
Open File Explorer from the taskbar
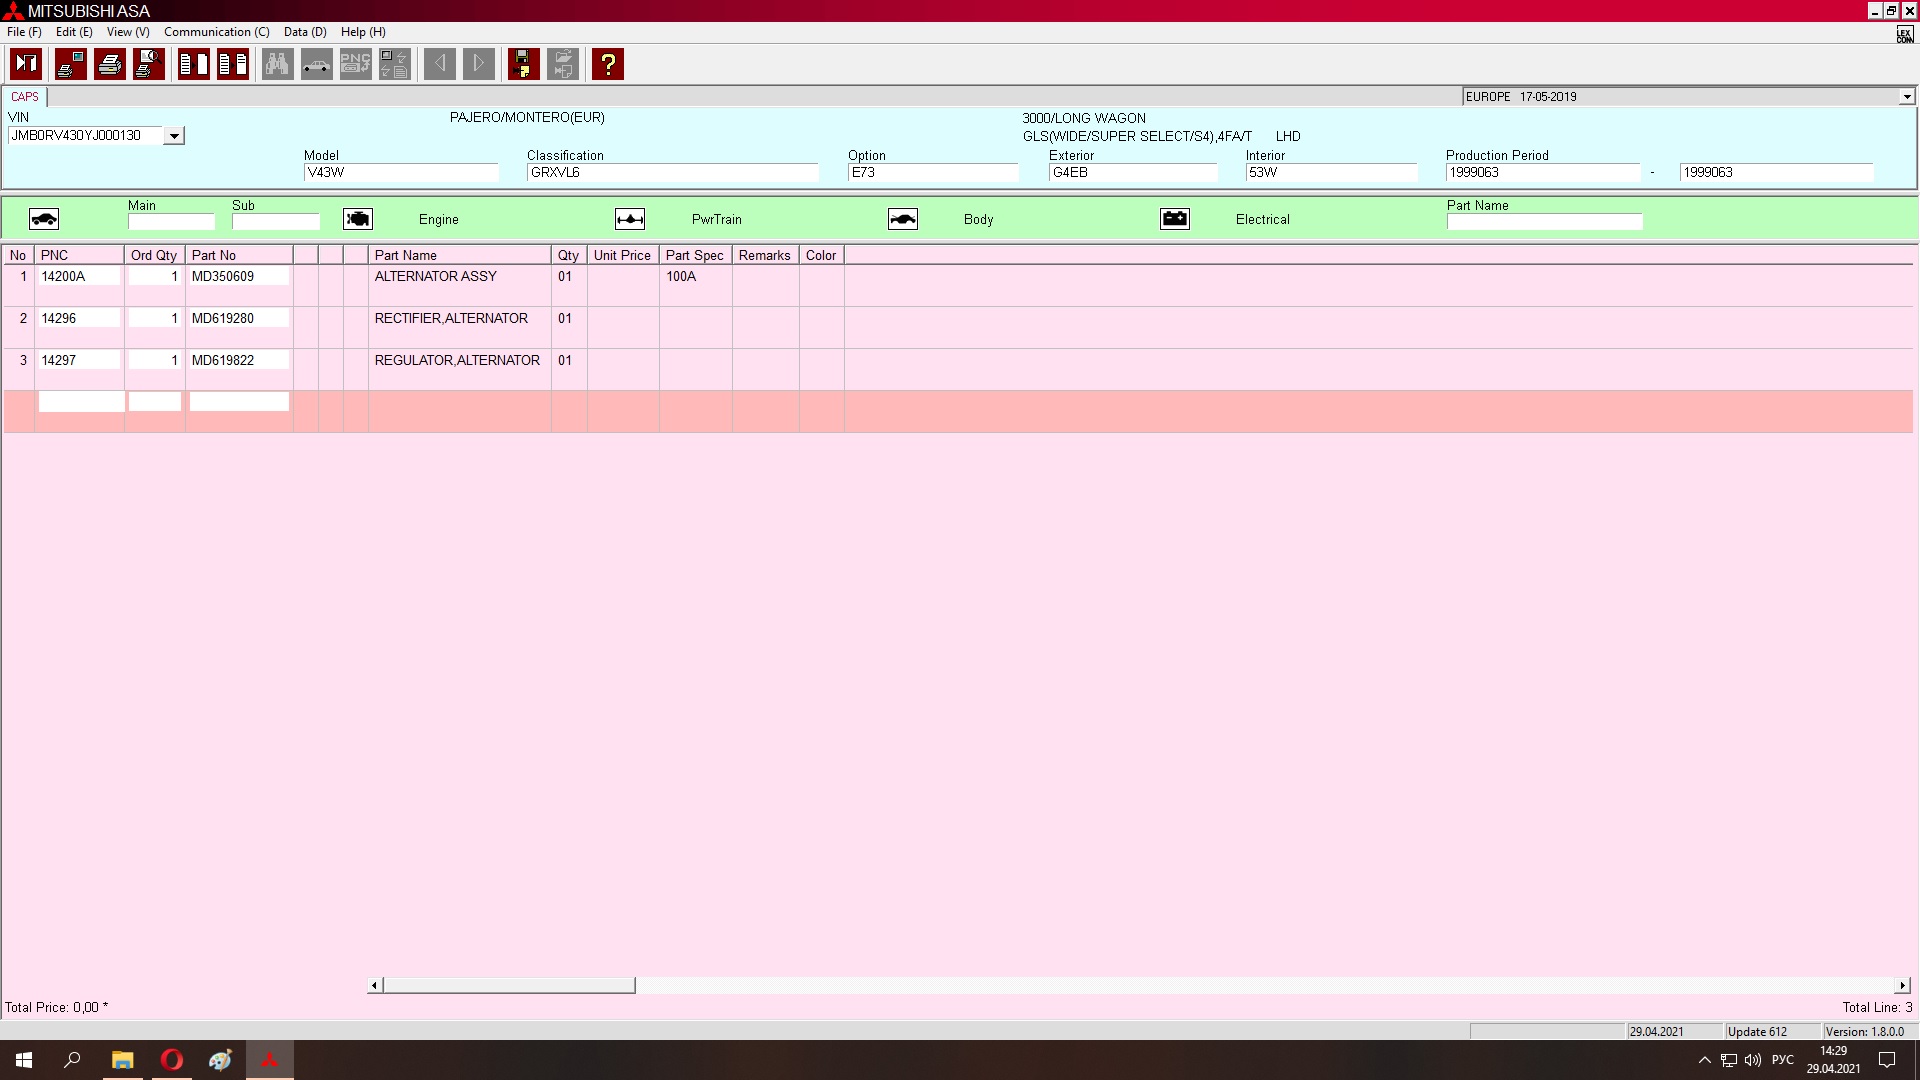click(122, 1060)
